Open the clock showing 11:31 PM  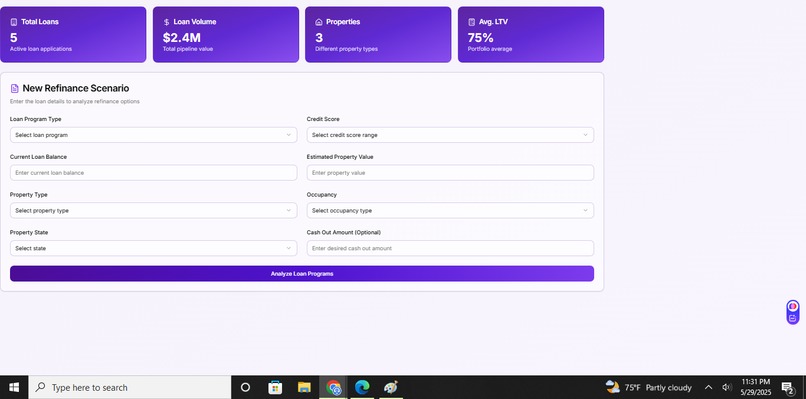pos(756,387)
